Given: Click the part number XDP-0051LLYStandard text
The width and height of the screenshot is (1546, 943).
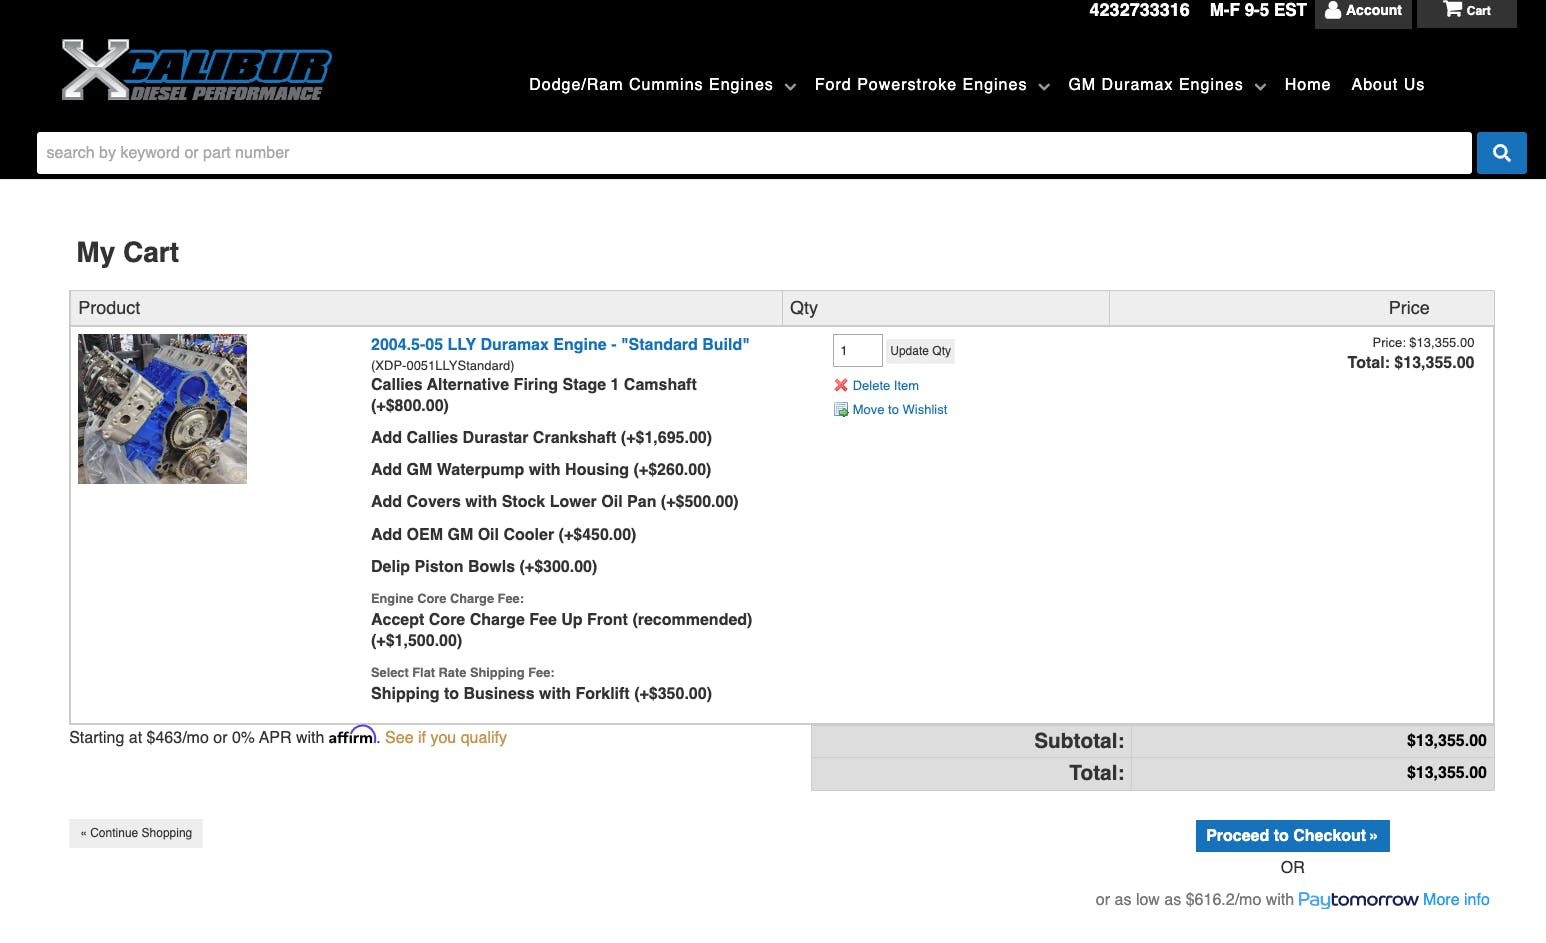Looking at the screenshot, I should click(x=442, y=366).
